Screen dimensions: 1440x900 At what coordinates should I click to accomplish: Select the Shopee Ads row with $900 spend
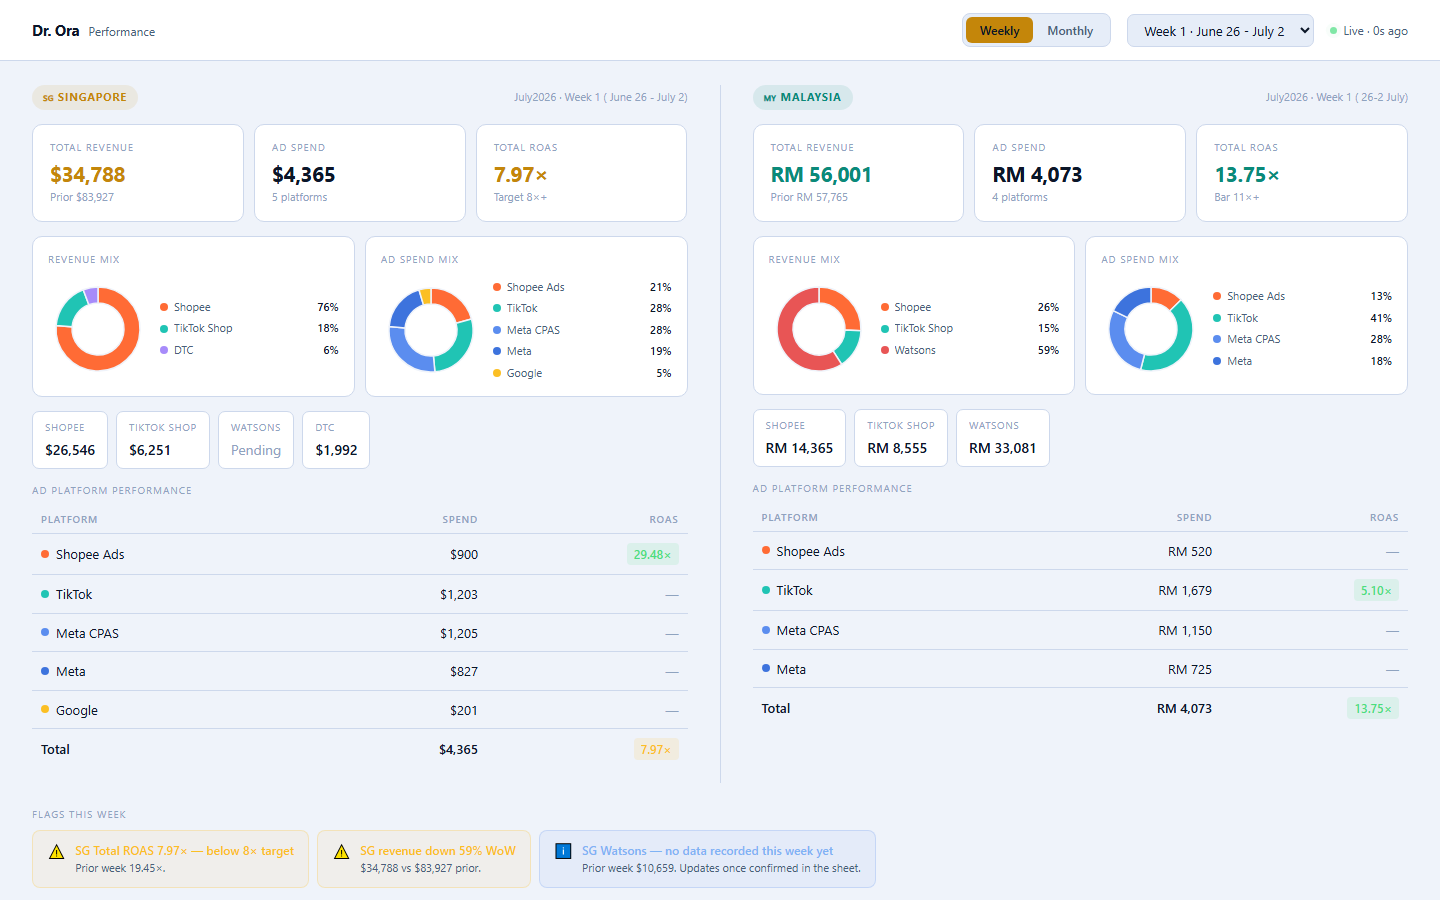[360, 554]
